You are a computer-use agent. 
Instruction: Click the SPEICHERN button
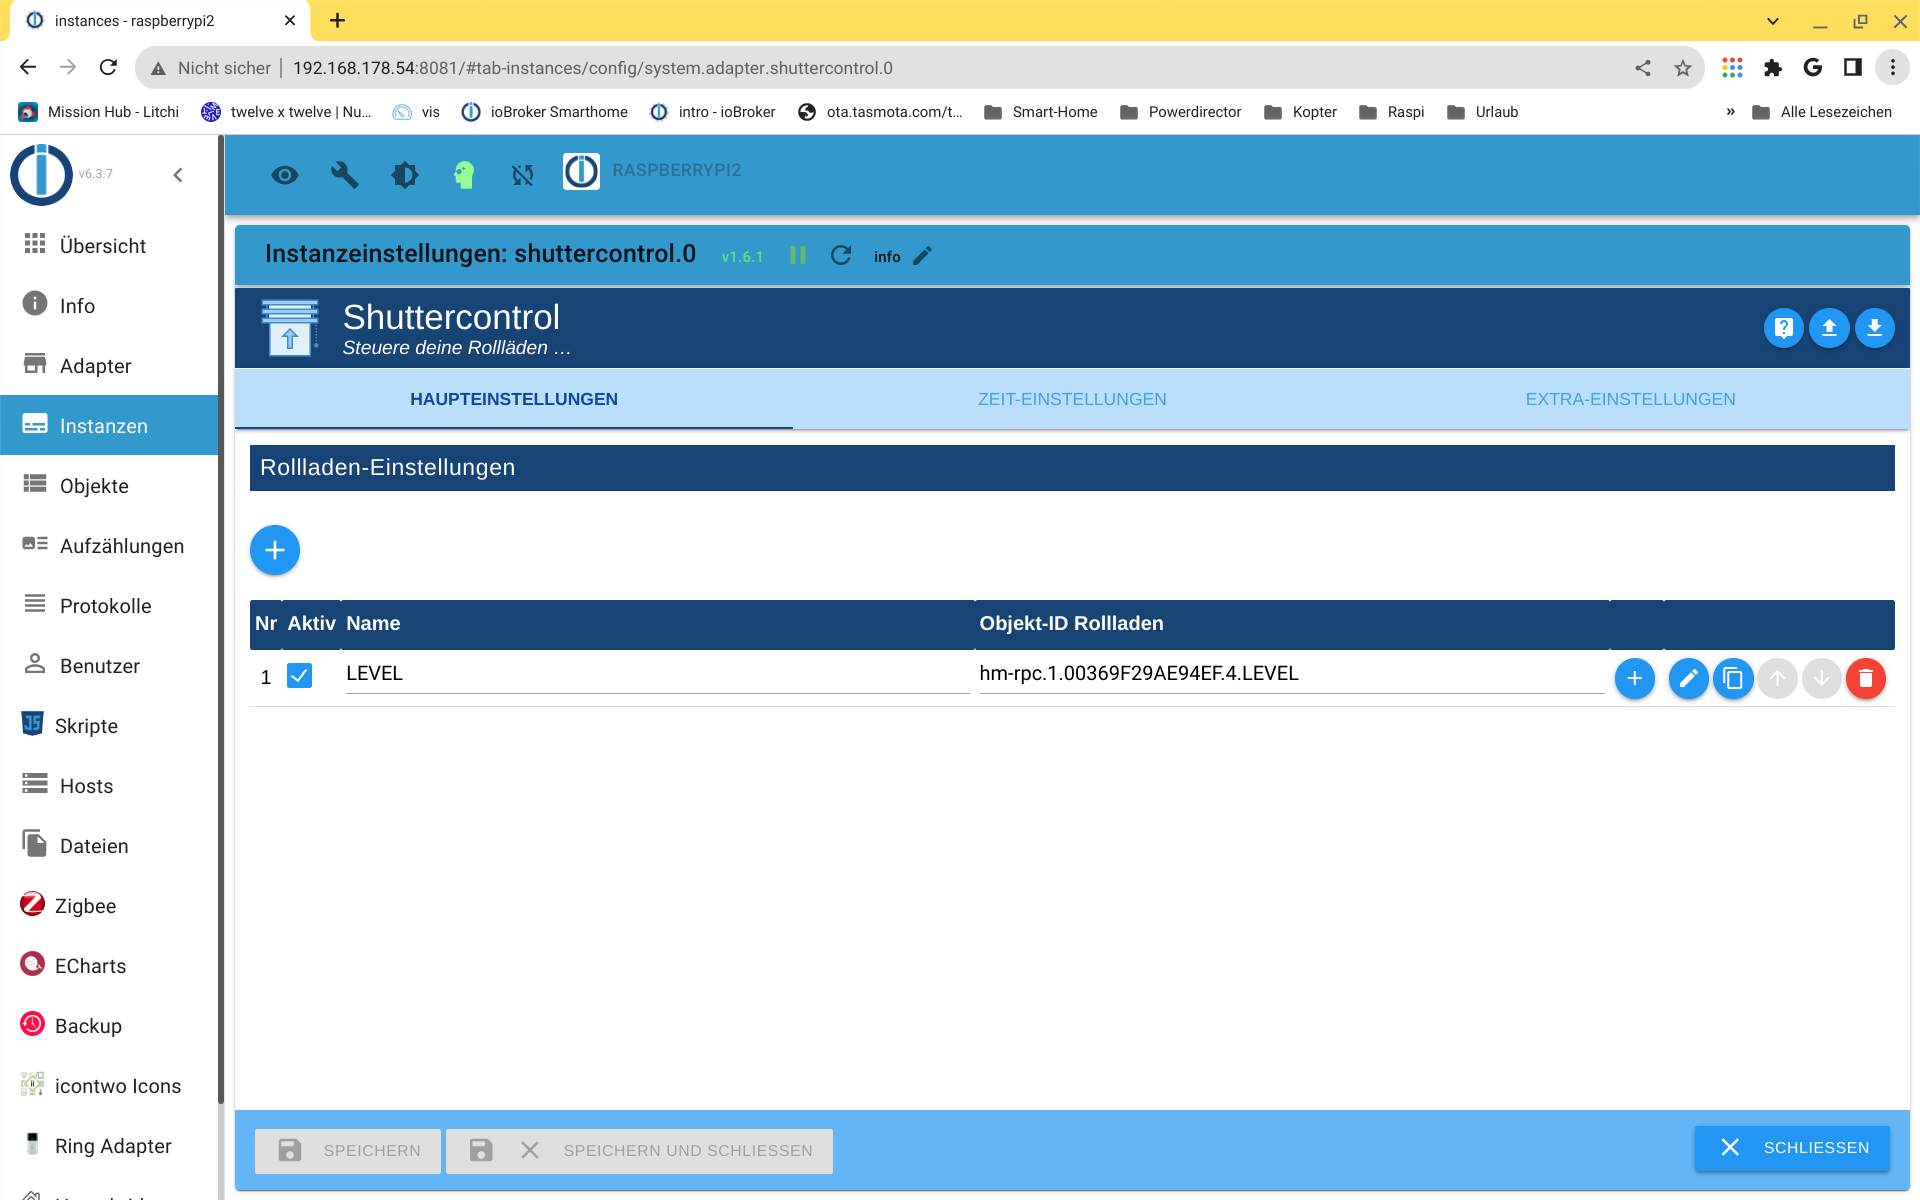point(348,1151)
